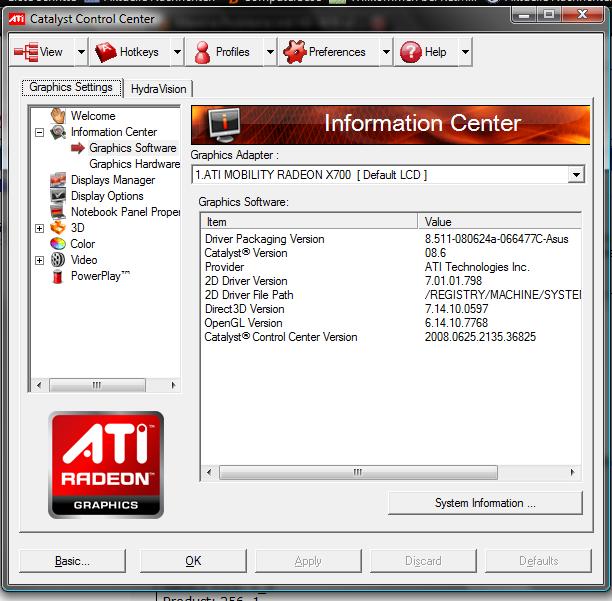
Task: Click value 6.14.10.7768
Action: [456, 323]
